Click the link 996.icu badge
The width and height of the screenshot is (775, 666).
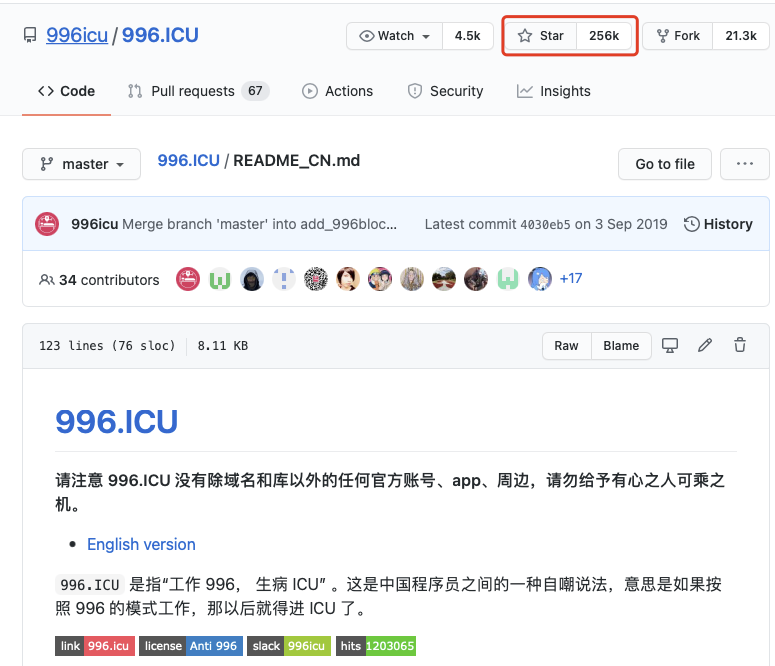[x=95, y=646]
